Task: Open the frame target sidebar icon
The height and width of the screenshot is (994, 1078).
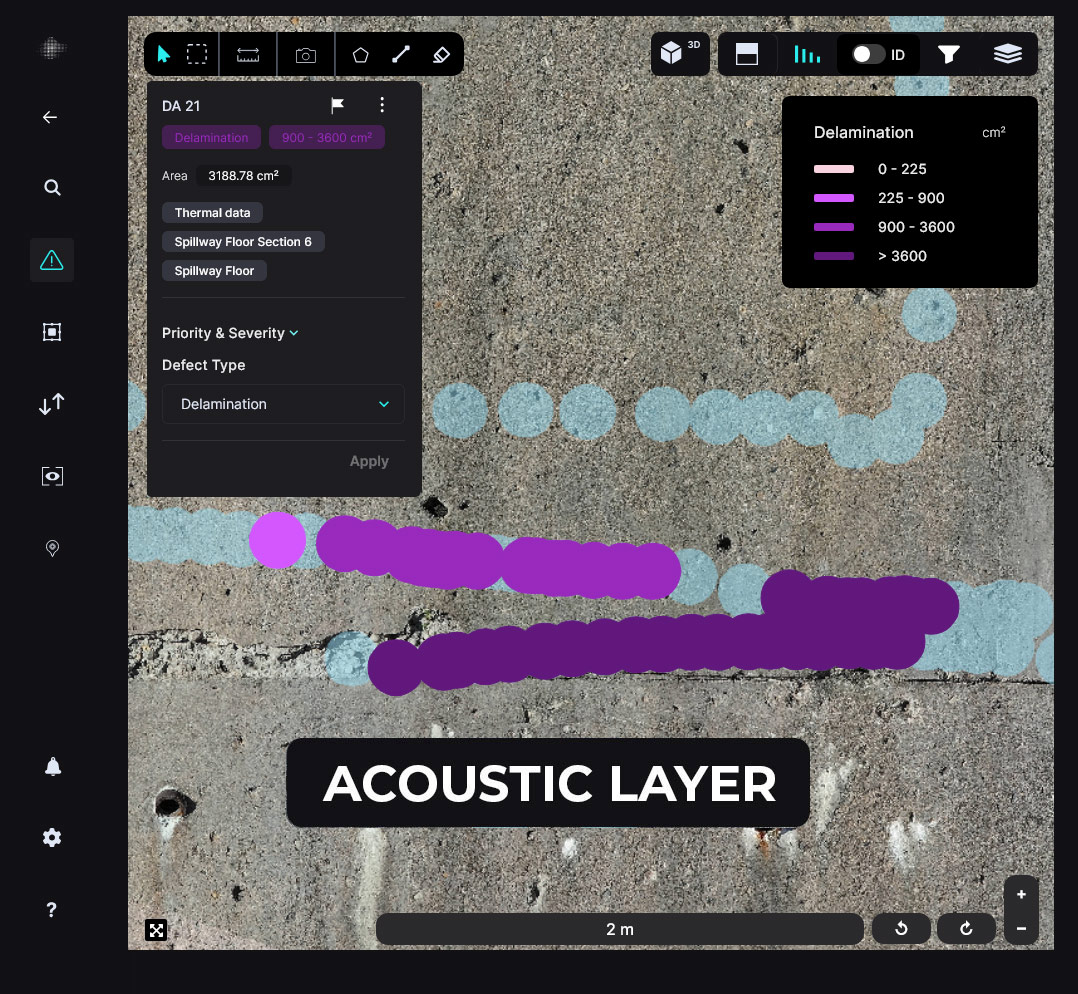Action: click(x=52, y=332)
